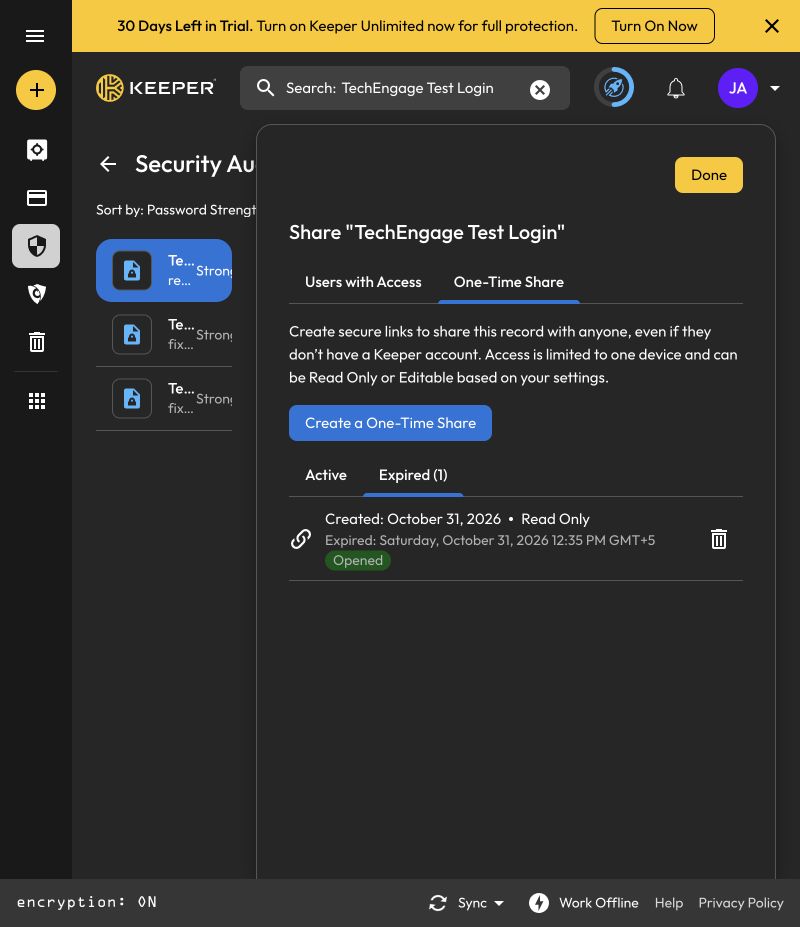Go back with the arrow beside Security Audit

click(108, 164)
